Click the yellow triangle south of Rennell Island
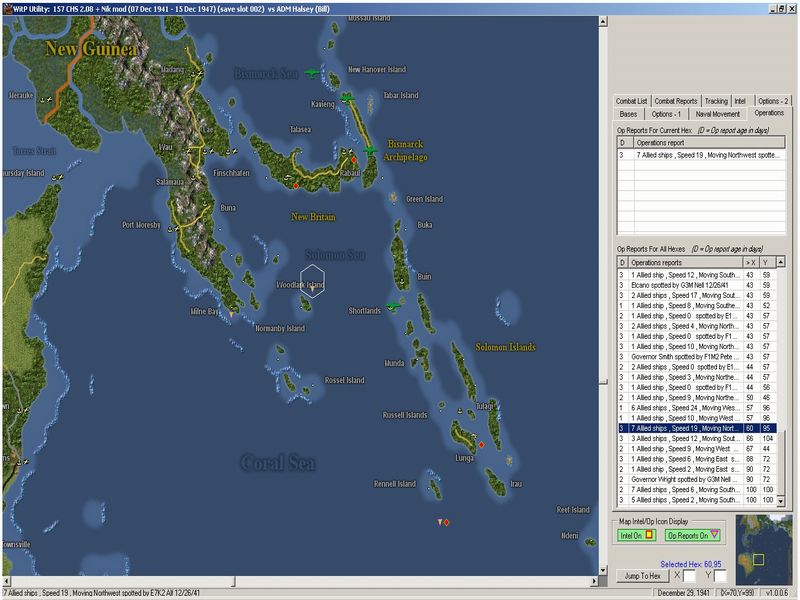The image size is (800, 600). click(x=440, y=522)
